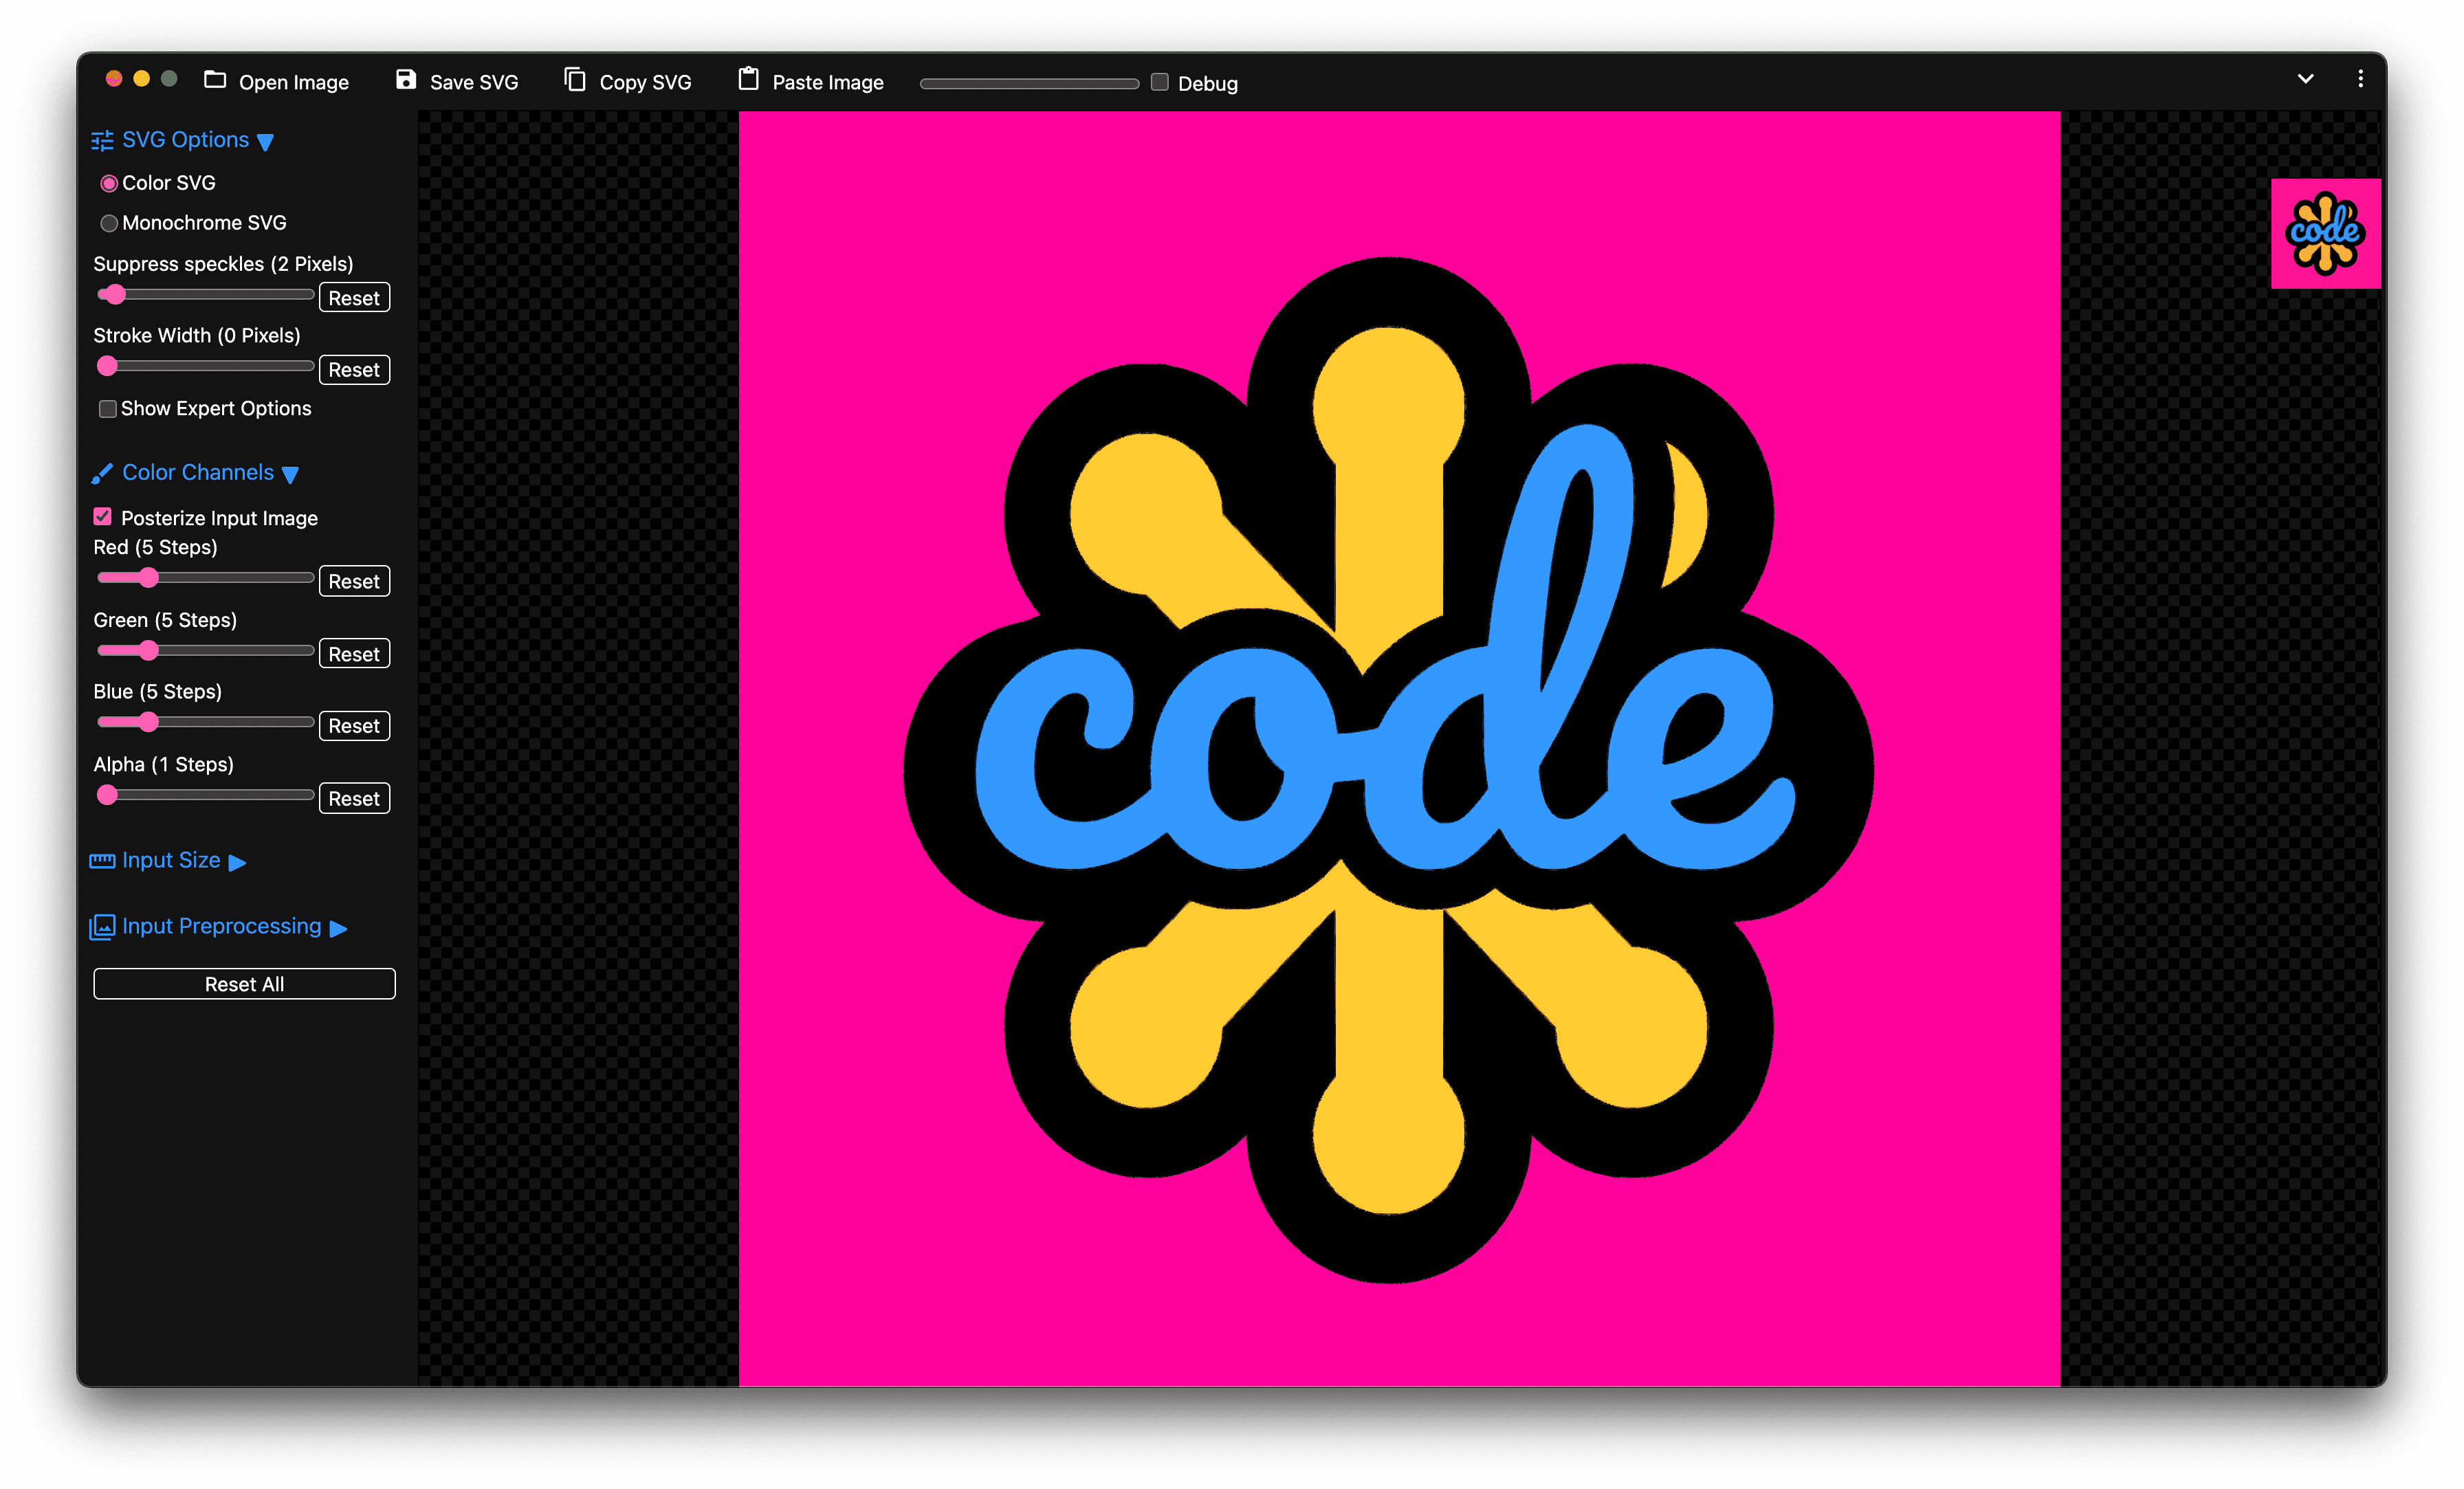The width and height of the screenshot is (2464, 1489).
Task: Select the Monochrome SVG radio button
Action: (x=111, y=222)
